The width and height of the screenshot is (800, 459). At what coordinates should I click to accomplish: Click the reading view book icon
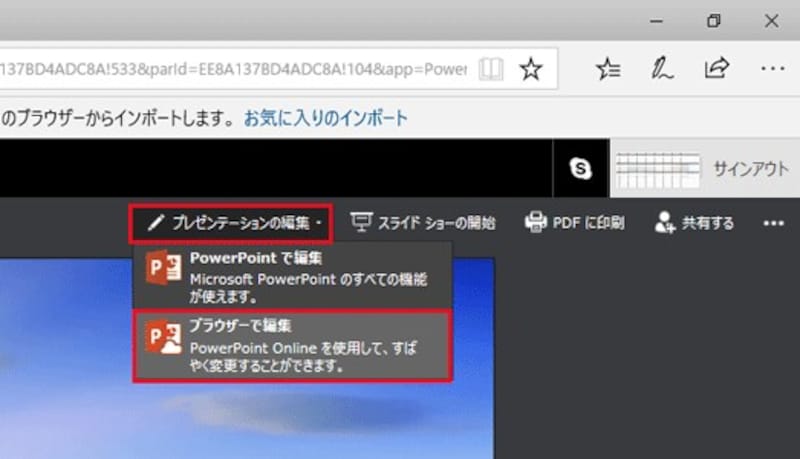(x=490, y=69)
